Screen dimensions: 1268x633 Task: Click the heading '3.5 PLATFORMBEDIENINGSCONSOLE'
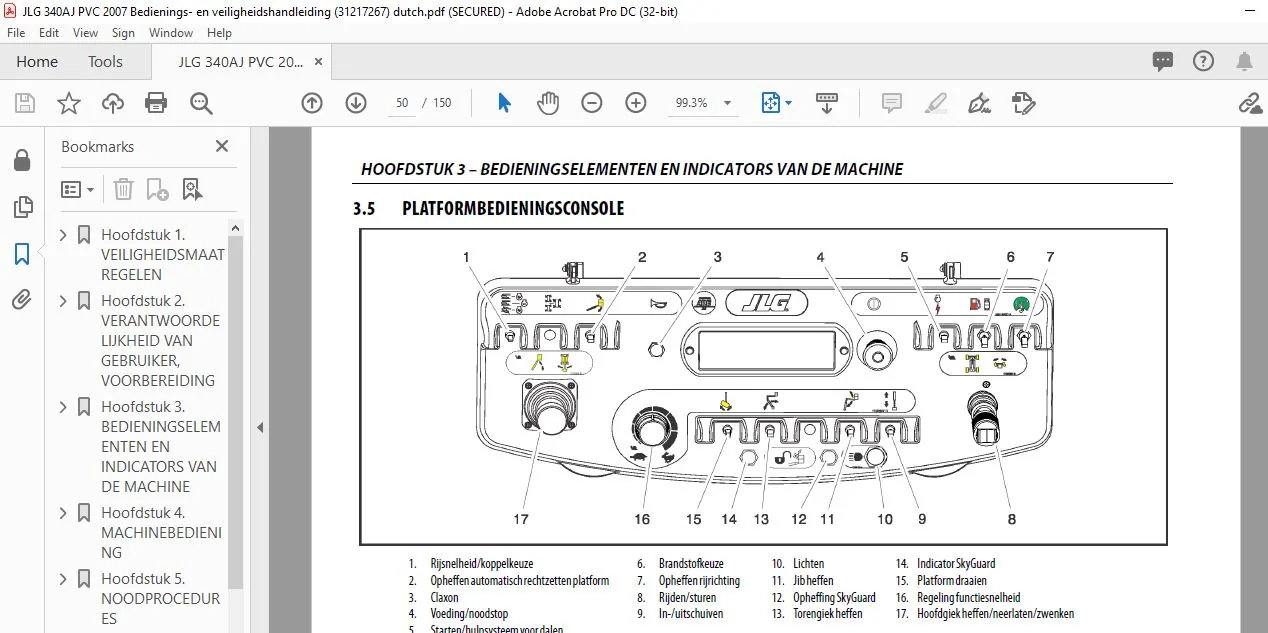(489, 209)
